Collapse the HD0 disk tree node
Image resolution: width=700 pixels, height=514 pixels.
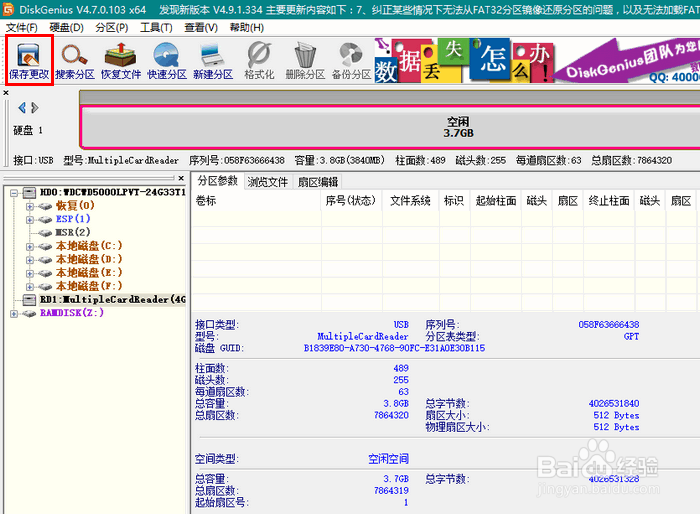14,193
